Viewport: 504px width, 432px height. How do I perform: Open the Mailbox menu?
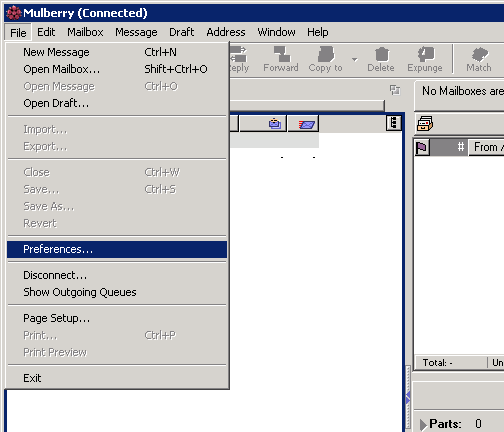[x=85, y=32]
